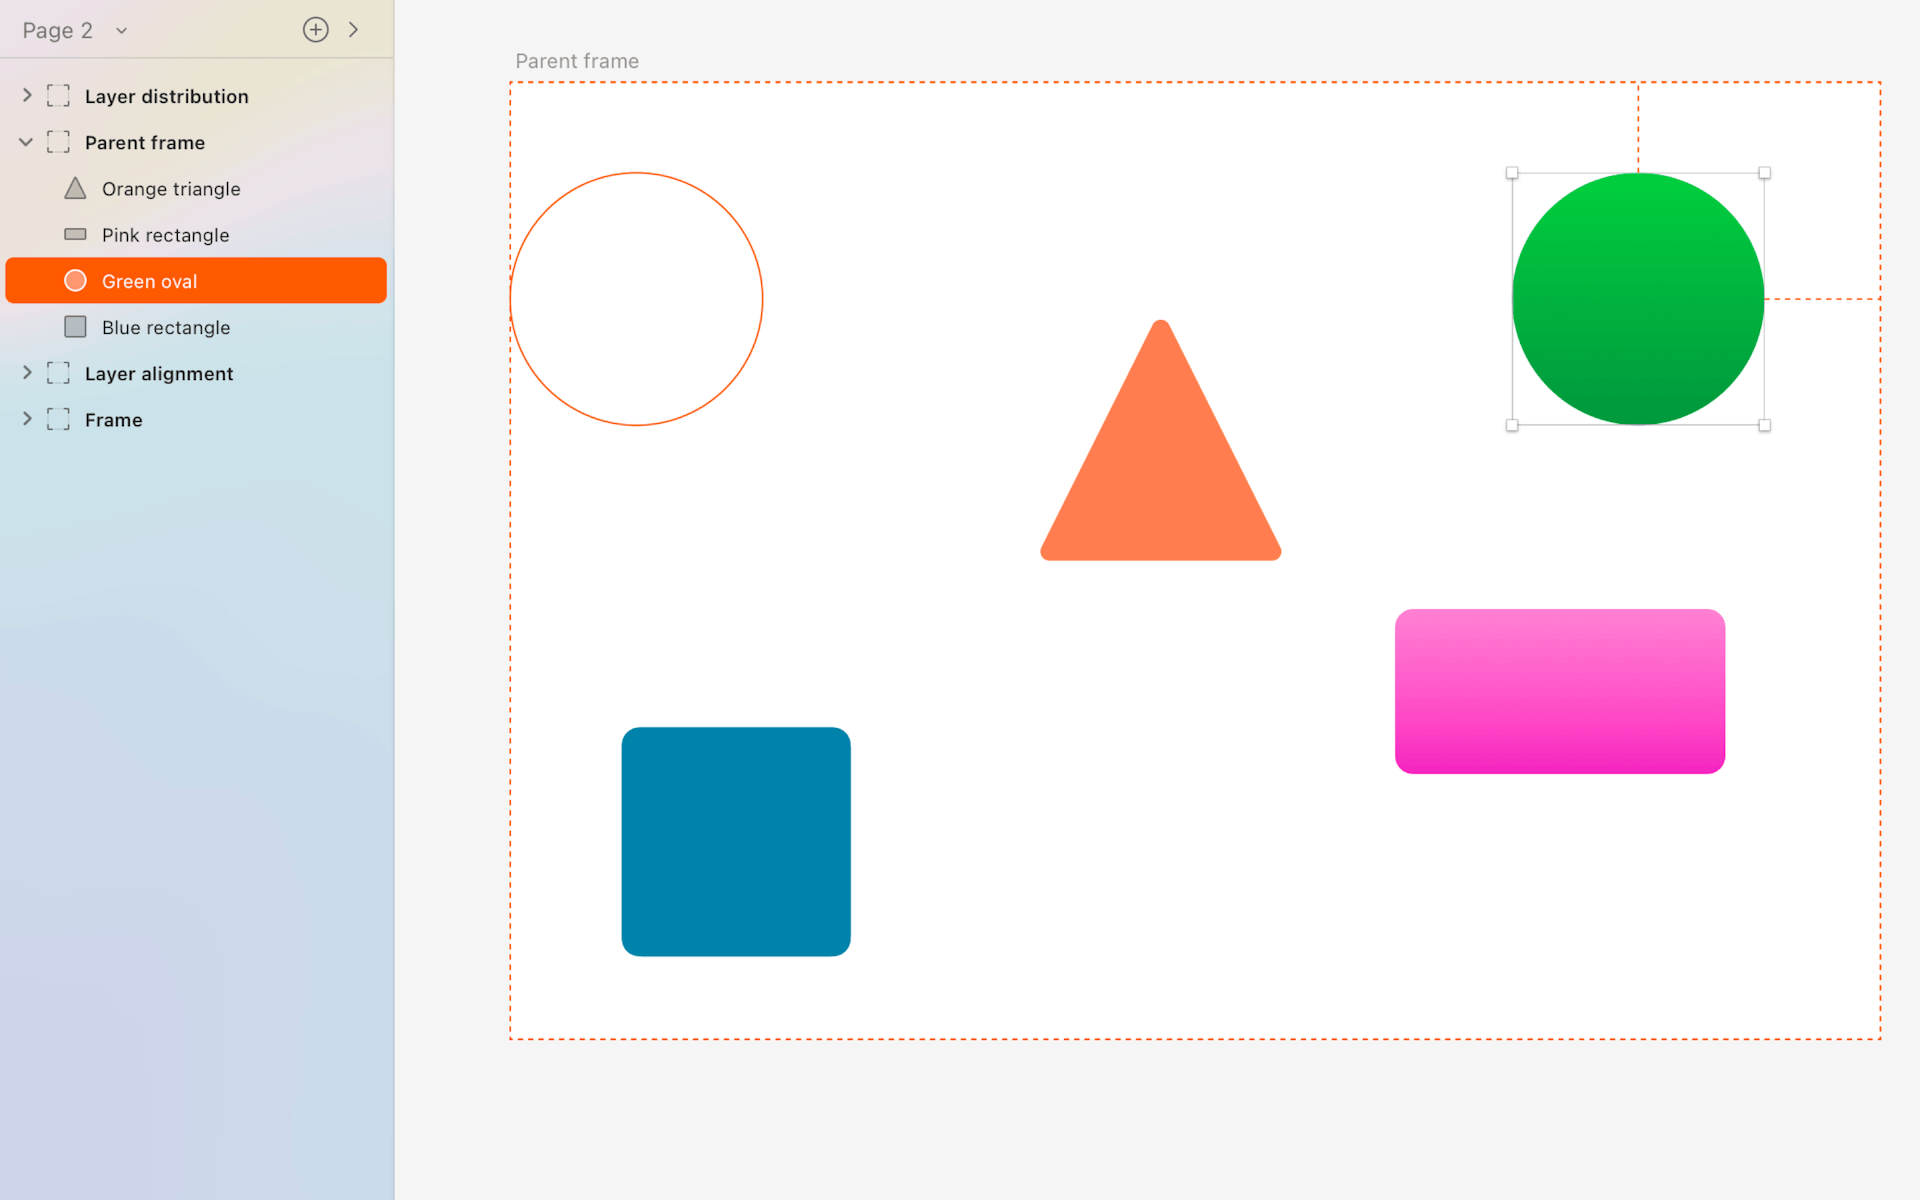Select the Pink rectangle layer name

[166, 235]
